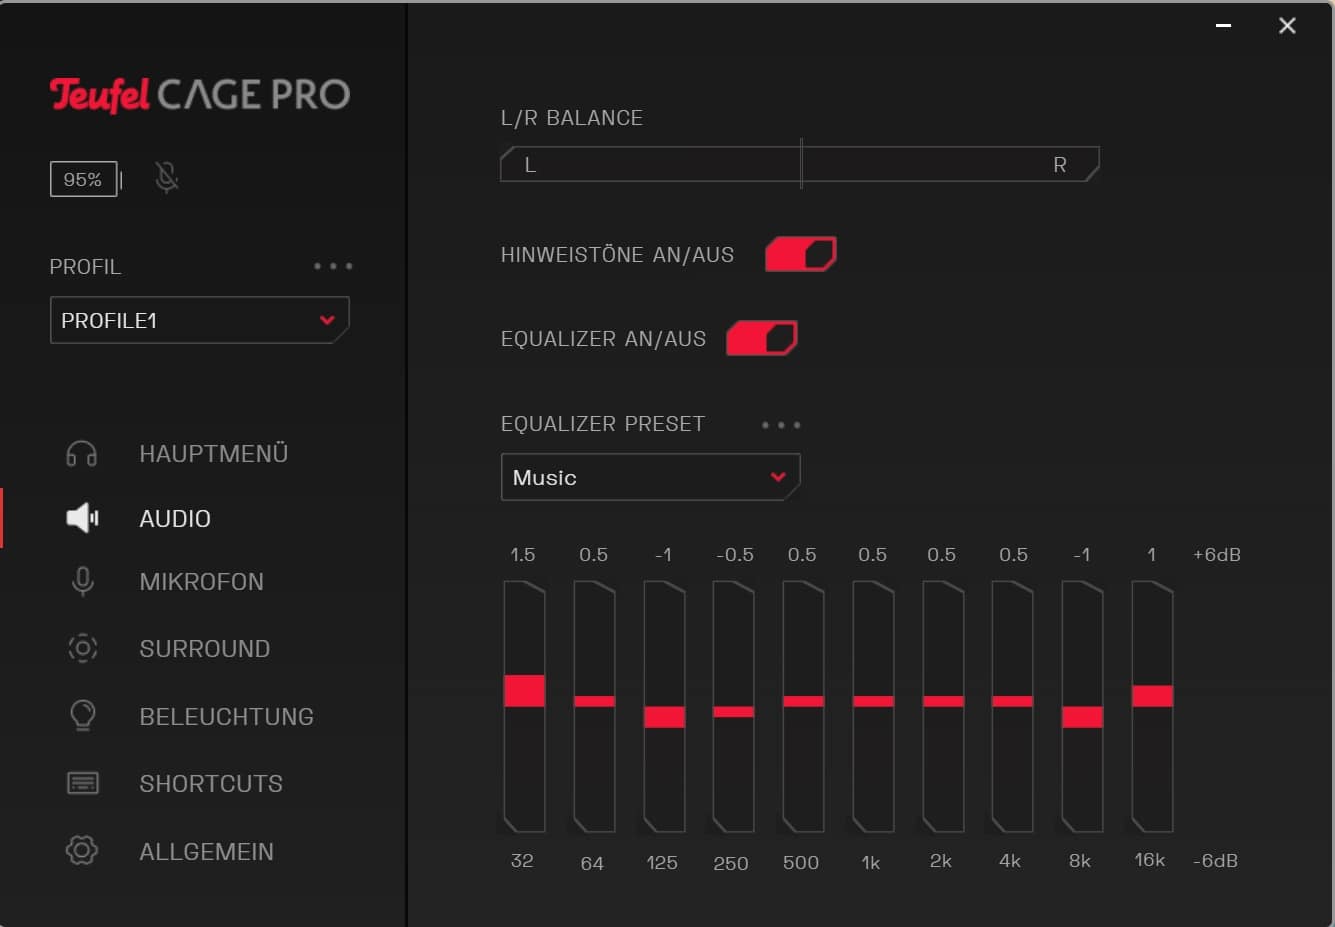This screenshot has height=927, width=1335.
Task: Disable the Hinweistöne an/aus switch
Action: 800,255
